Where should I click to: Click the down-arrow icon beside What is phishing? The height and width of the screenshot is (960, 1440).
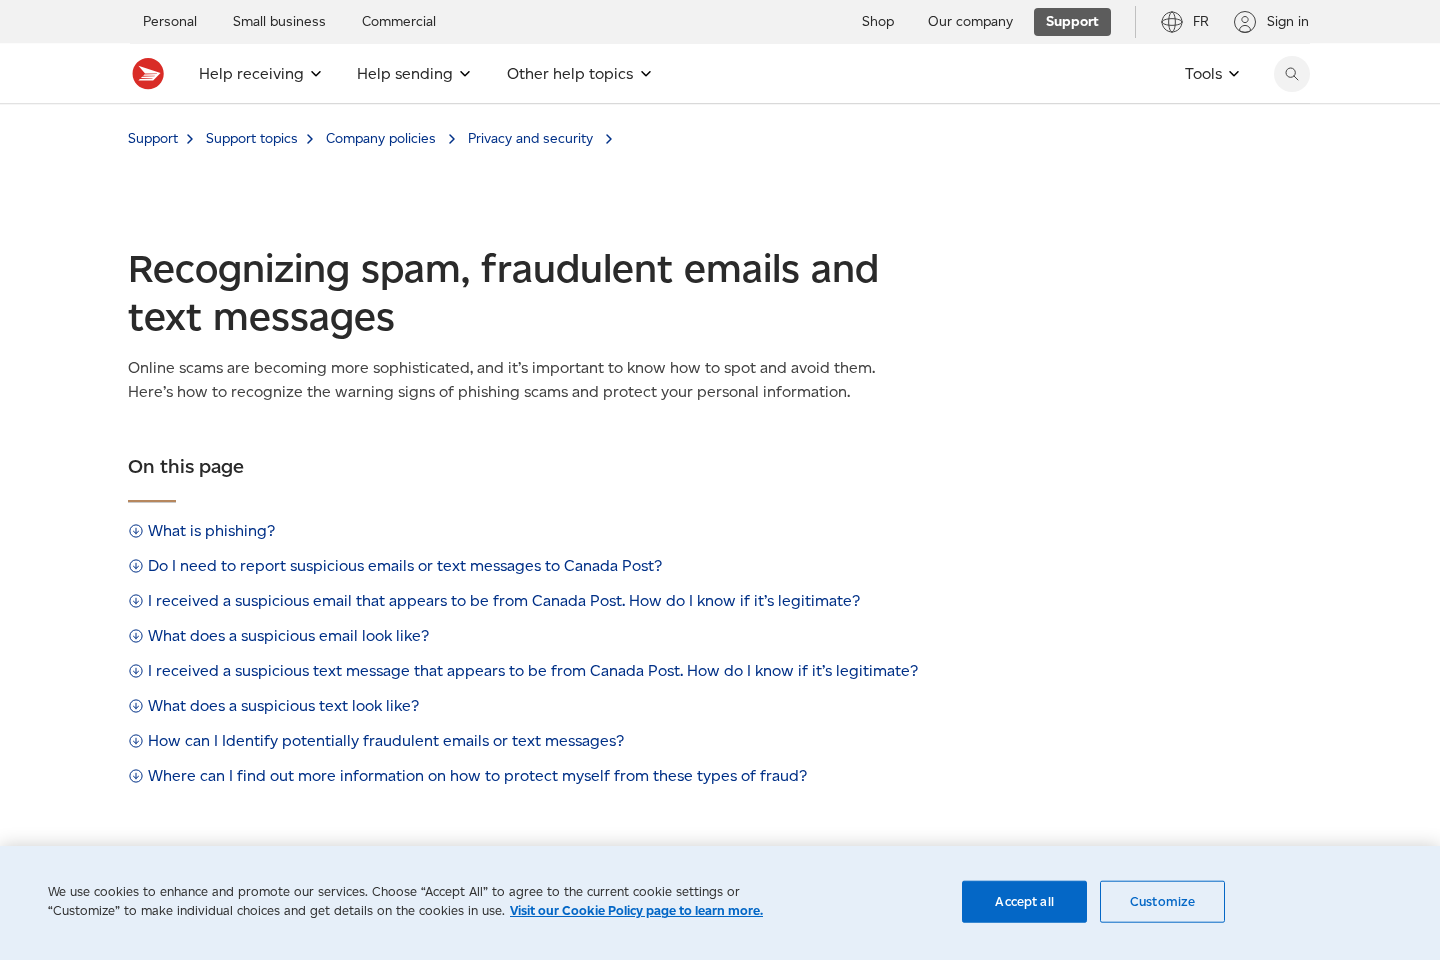point(136,531)
